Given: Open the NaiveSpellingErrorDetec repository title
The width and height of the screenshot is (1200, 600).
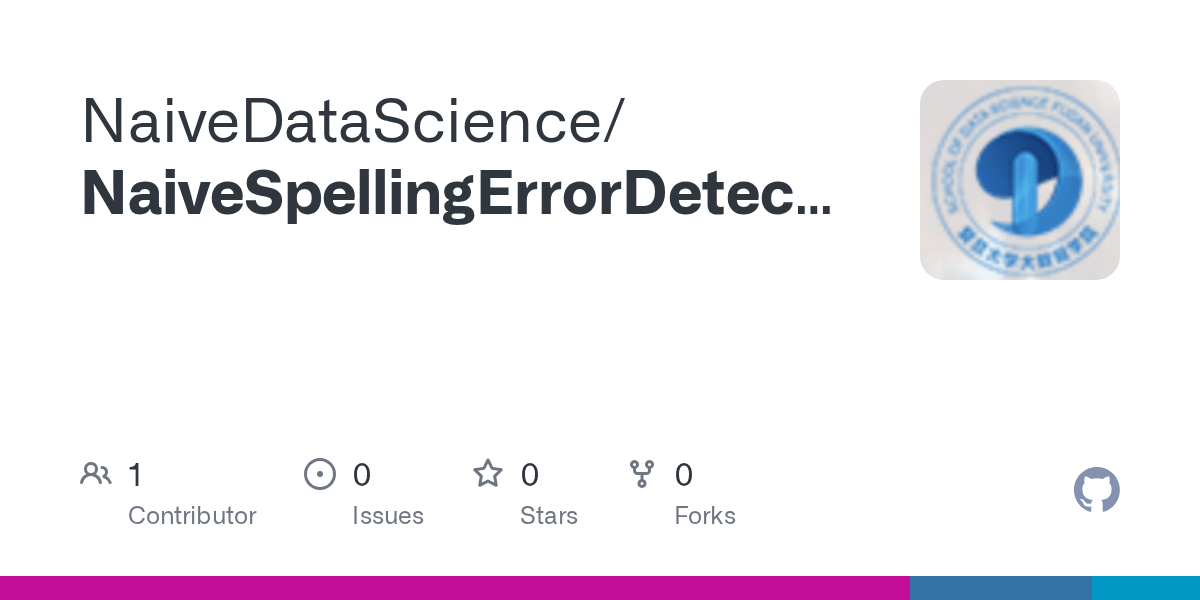Looking at the screenshot, I should (440, 193).
